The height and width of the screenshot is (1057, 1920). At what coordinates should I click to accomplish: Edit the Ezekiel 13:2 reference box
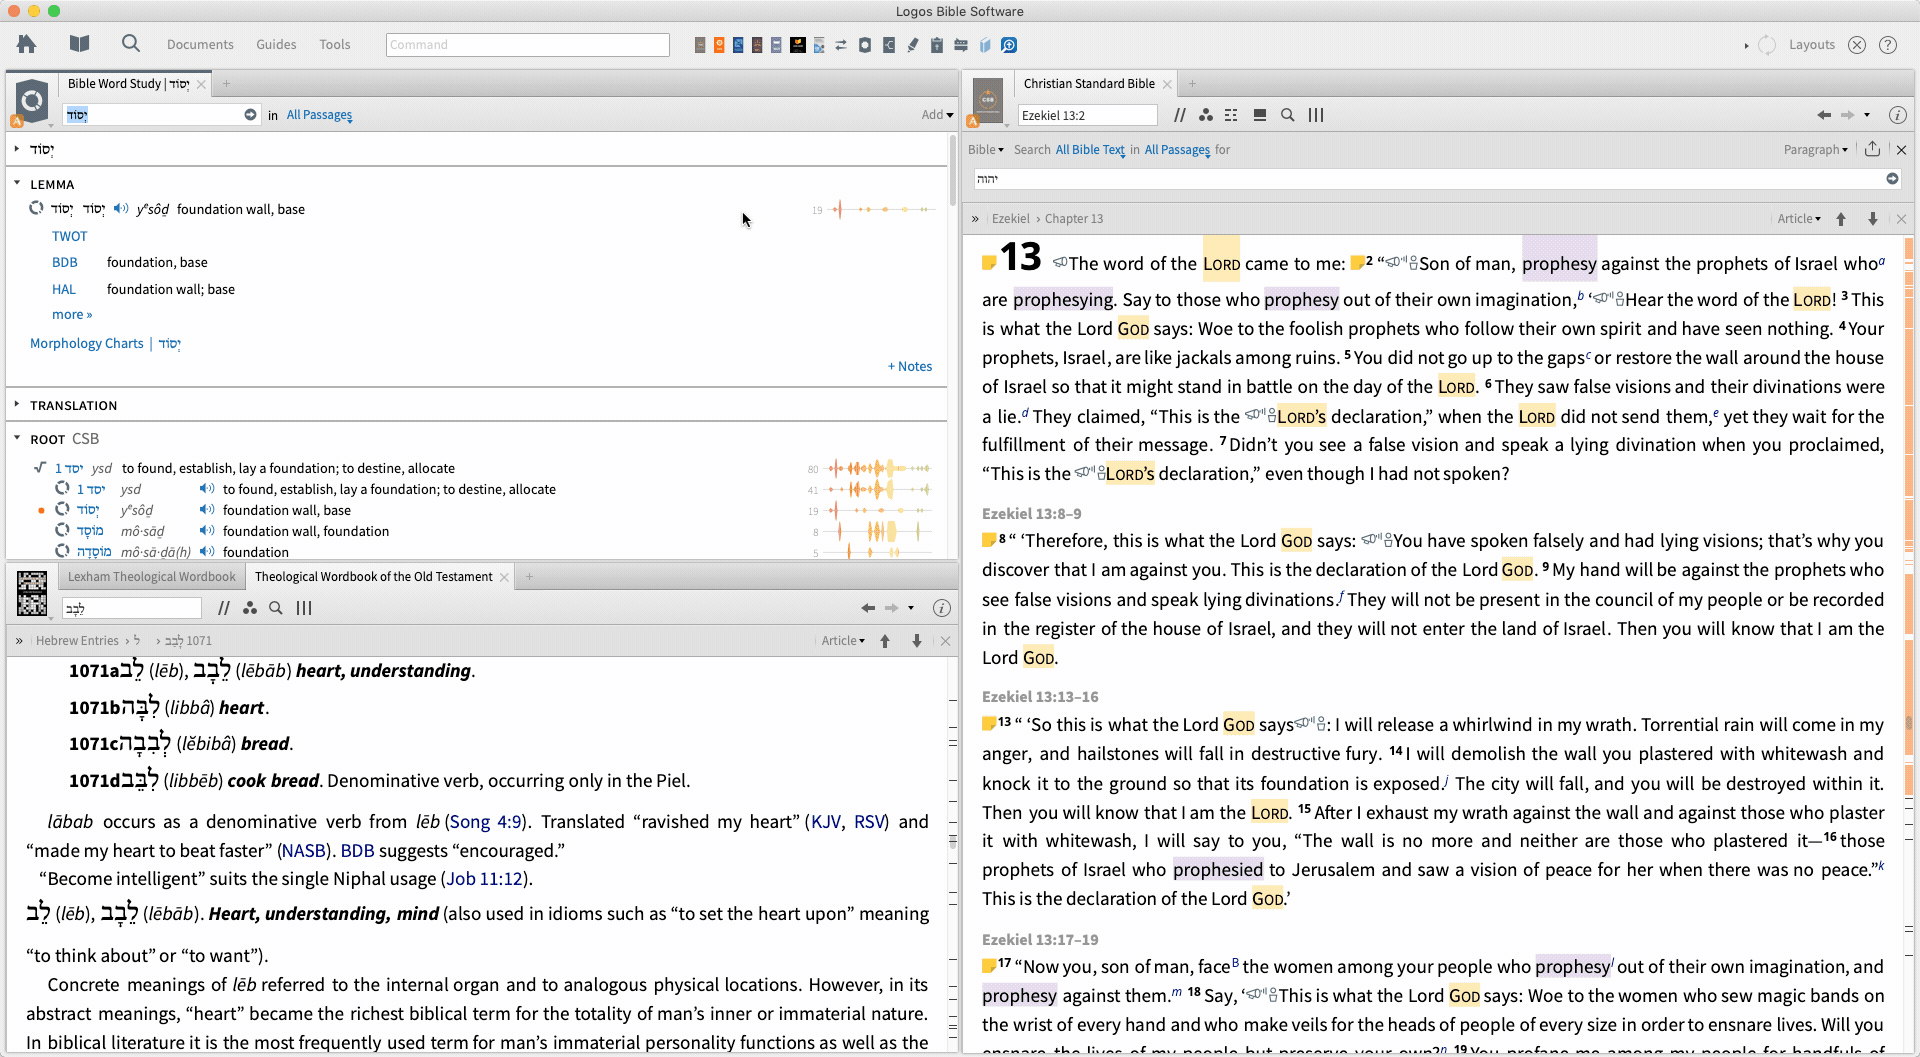point(1088,115)
